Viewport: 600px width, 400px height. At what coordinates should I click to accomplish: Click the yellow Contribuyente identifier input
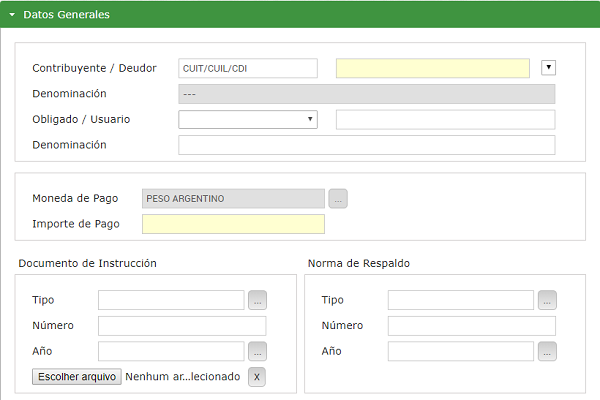432,68
